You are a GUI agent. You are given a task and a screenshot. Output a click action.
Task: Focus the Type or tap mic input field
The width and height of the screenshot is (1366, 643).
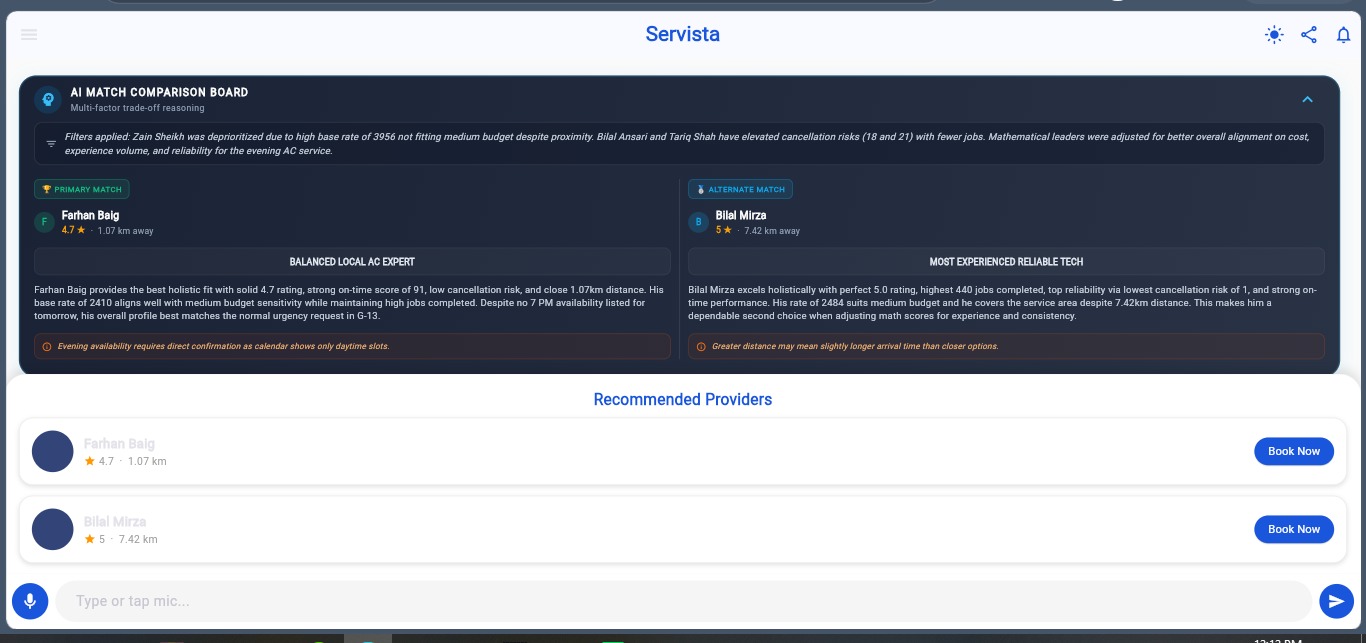(683, 601)
